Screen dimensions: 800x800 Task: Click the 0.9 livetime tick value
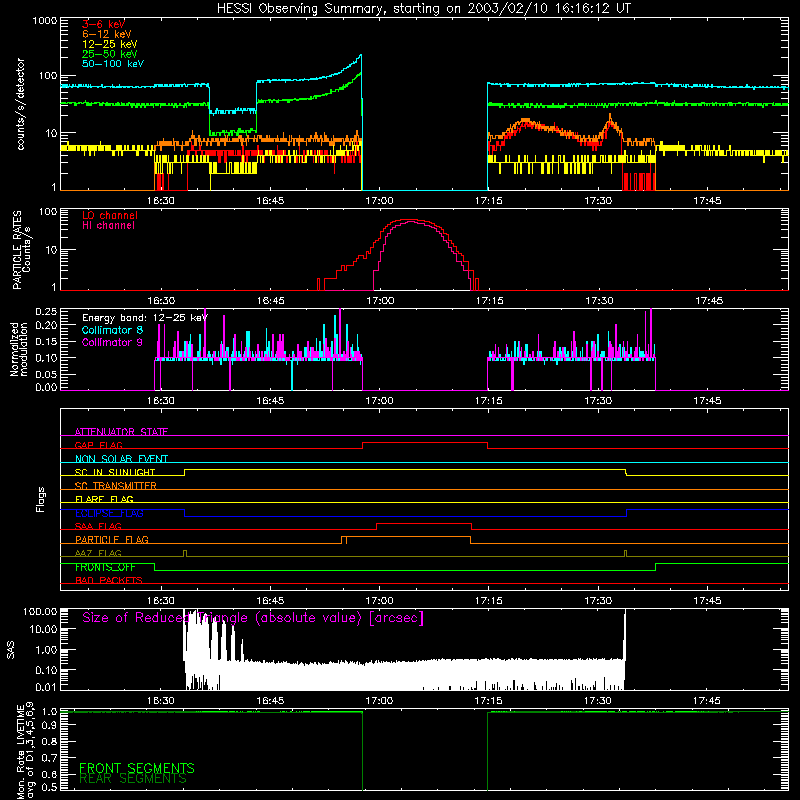click(49, 725)
